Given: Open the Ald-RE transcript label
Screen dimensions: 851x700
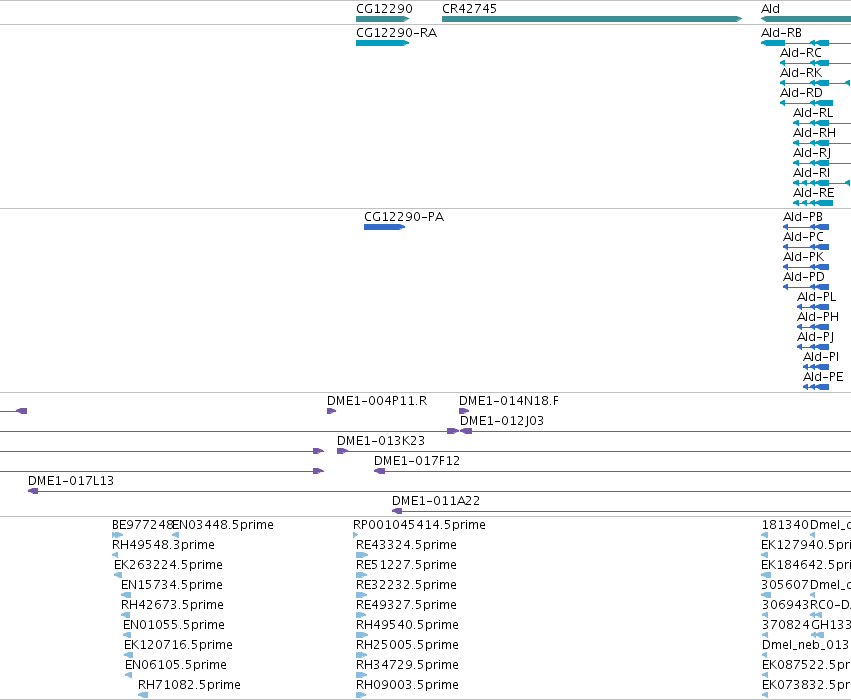Looking at the screenshot, I should [813, 193].
